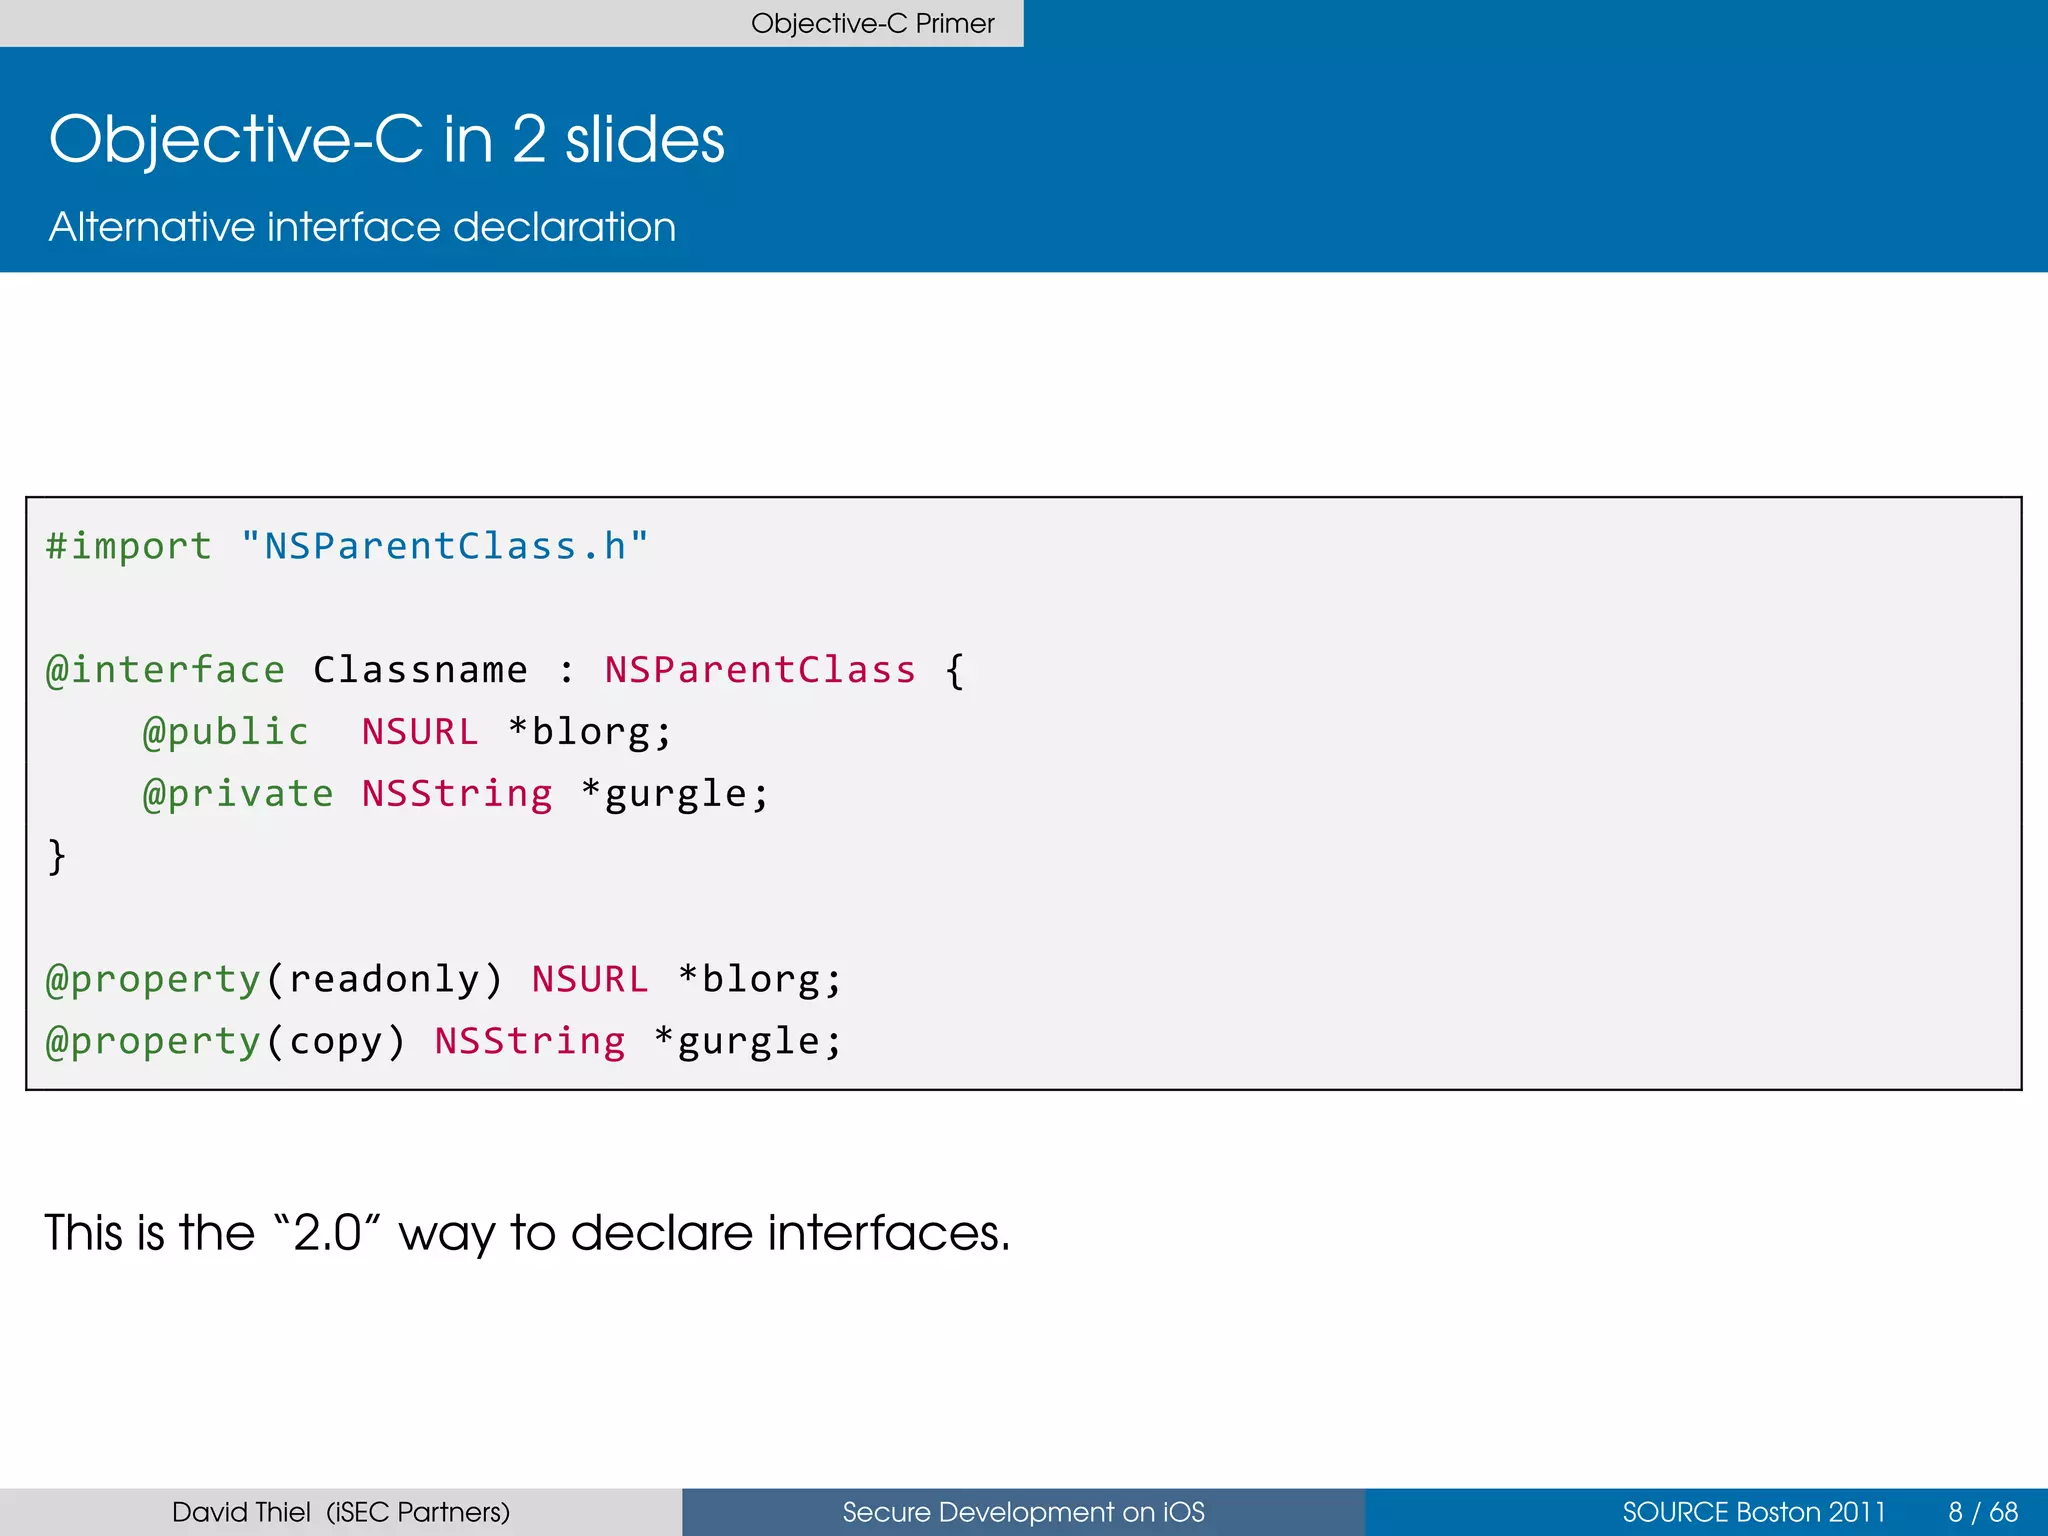Click the closing brace of the interface
Image resolution: width=2048 pixels, height=1536 pixels.
pos(57,857)
